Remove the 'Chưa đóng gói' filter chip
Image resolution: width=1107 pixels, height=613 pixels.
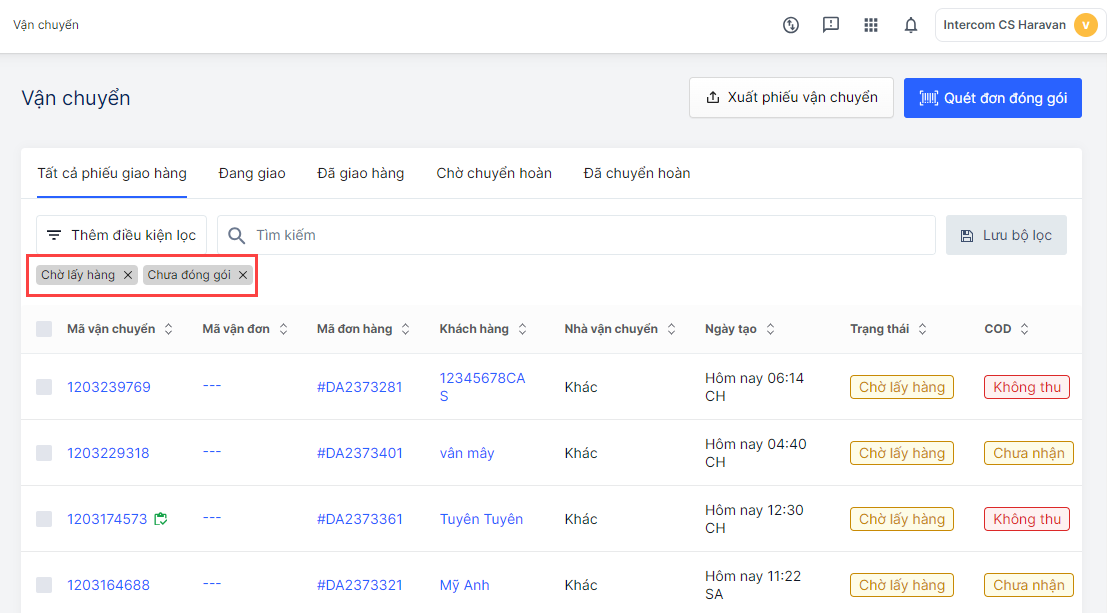243,275
